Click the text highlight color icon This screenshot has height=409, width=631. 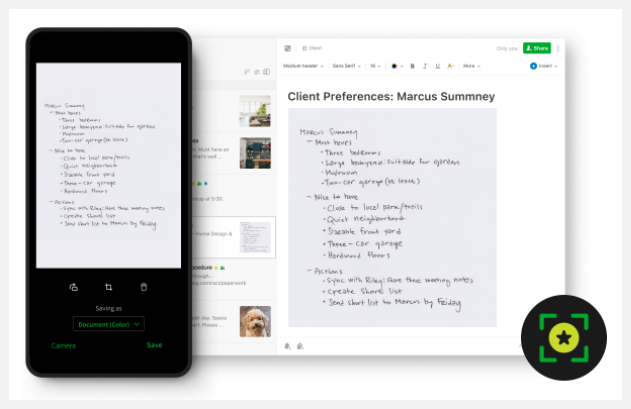point(450,66)
